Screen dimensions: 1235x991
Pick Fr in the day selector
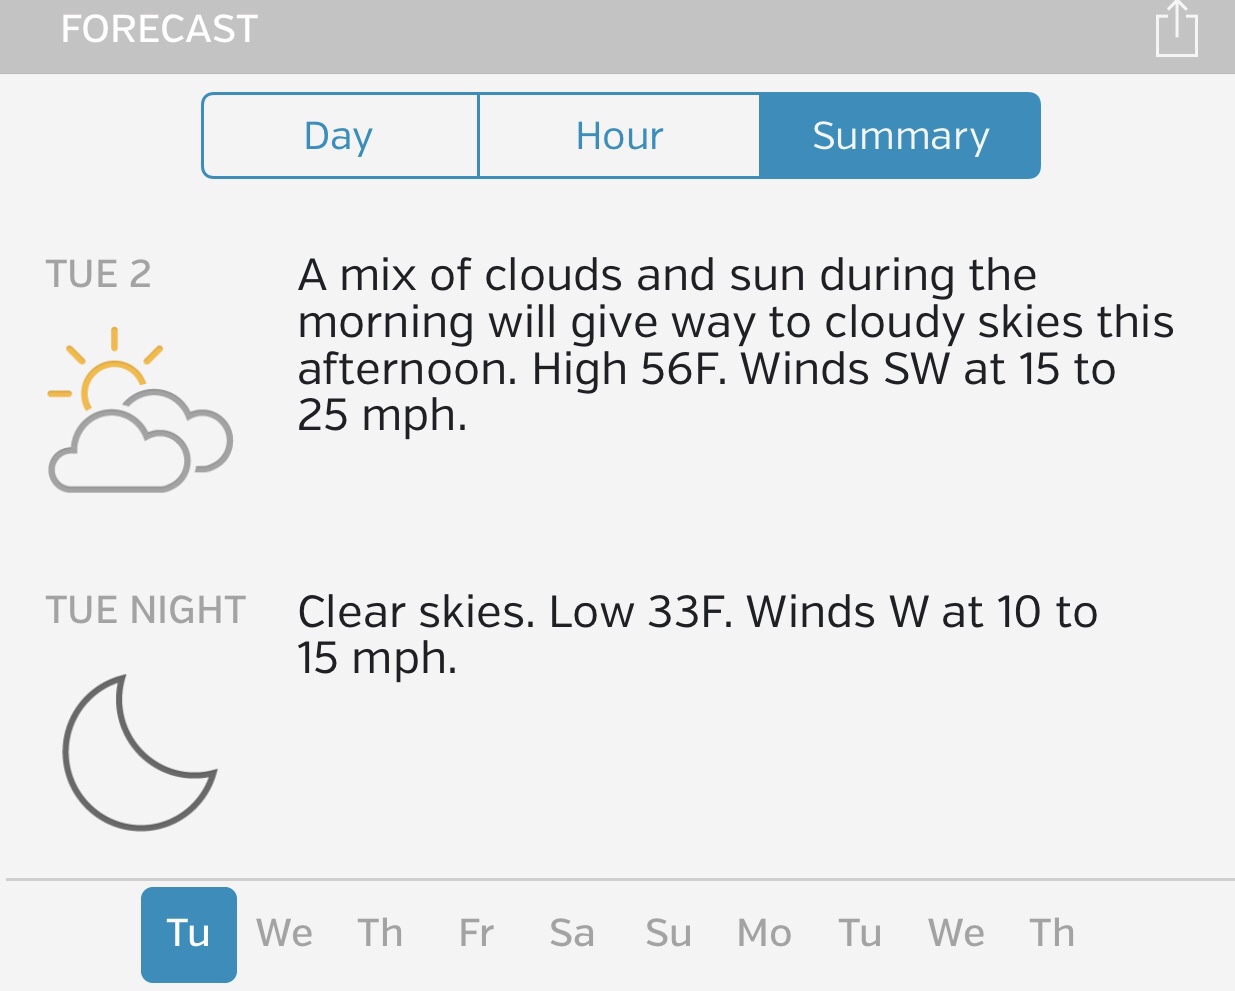tap(477, 934)
